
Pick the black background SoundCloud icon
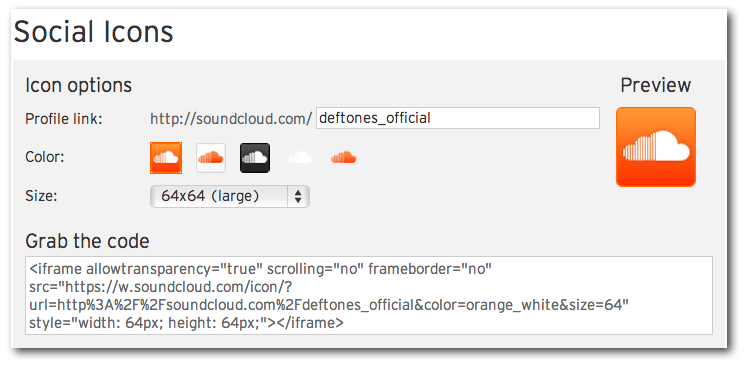[255, 158]
